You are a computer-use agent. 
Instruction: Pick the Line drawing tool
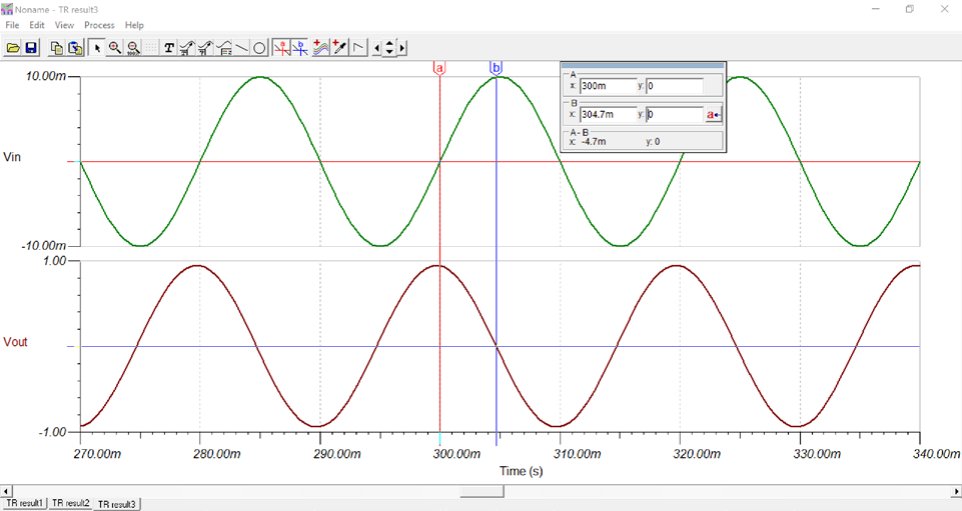242,47
